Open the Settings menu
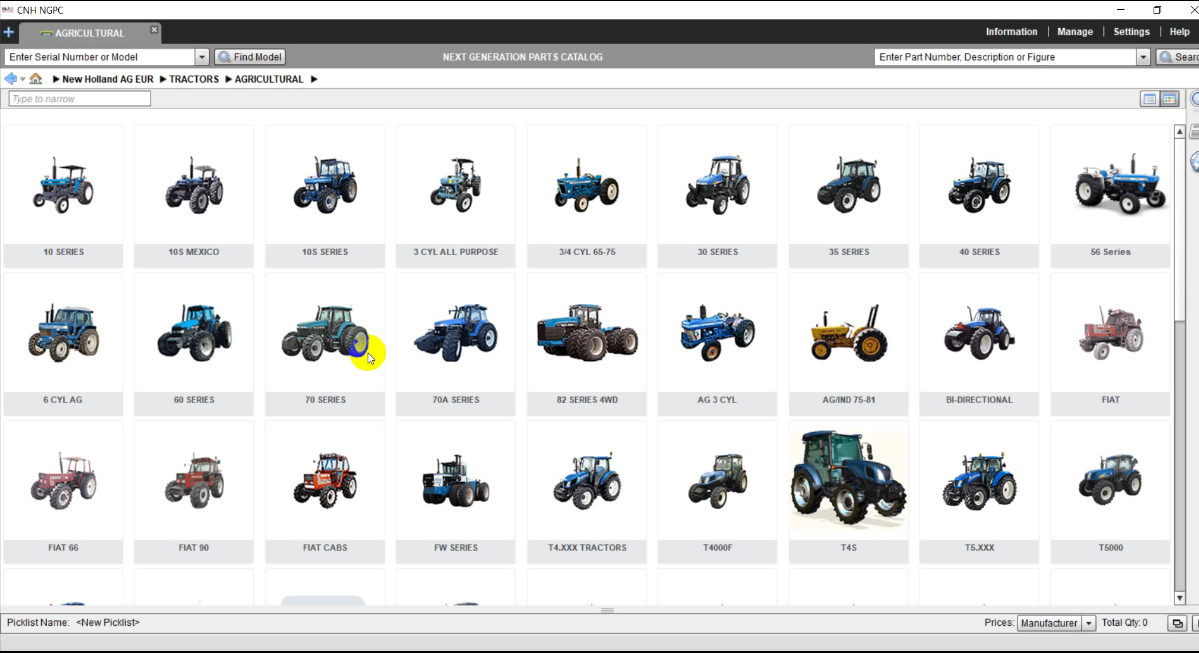Image resolution: width=1199 pixels, height=653 pixels. tap(1131, 32)
